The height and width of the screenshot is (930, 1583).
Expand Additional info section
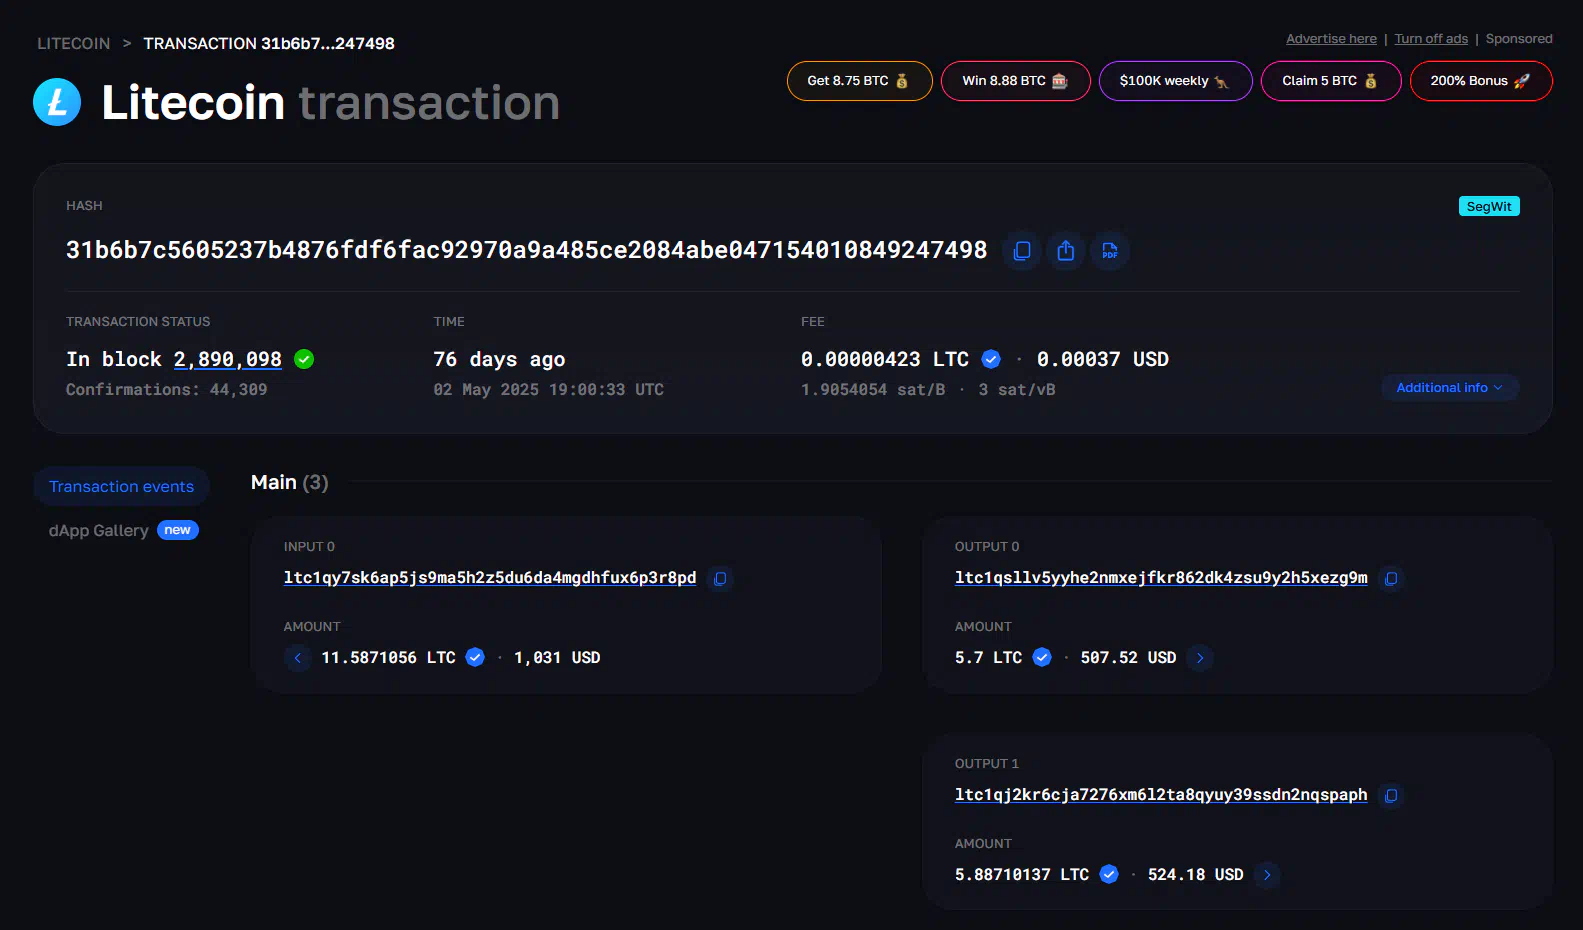[x=1450, y=388]
